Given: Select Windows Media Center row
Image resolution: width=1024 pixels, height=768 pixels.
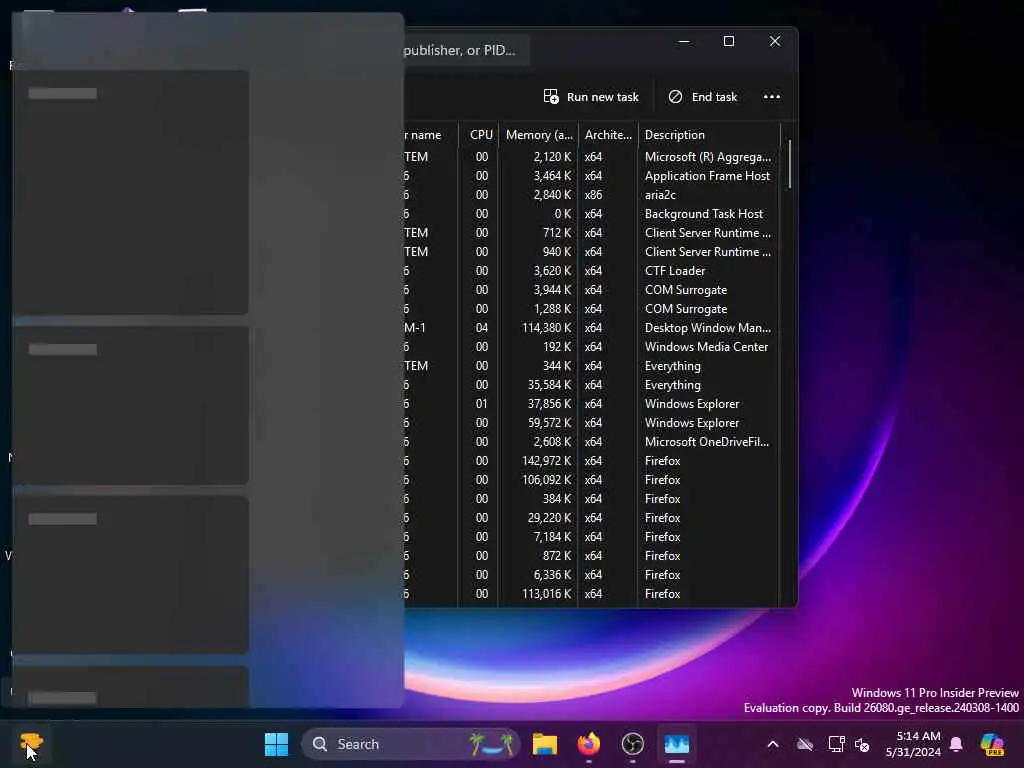Looking at the screenshot, I should (593, 347).
